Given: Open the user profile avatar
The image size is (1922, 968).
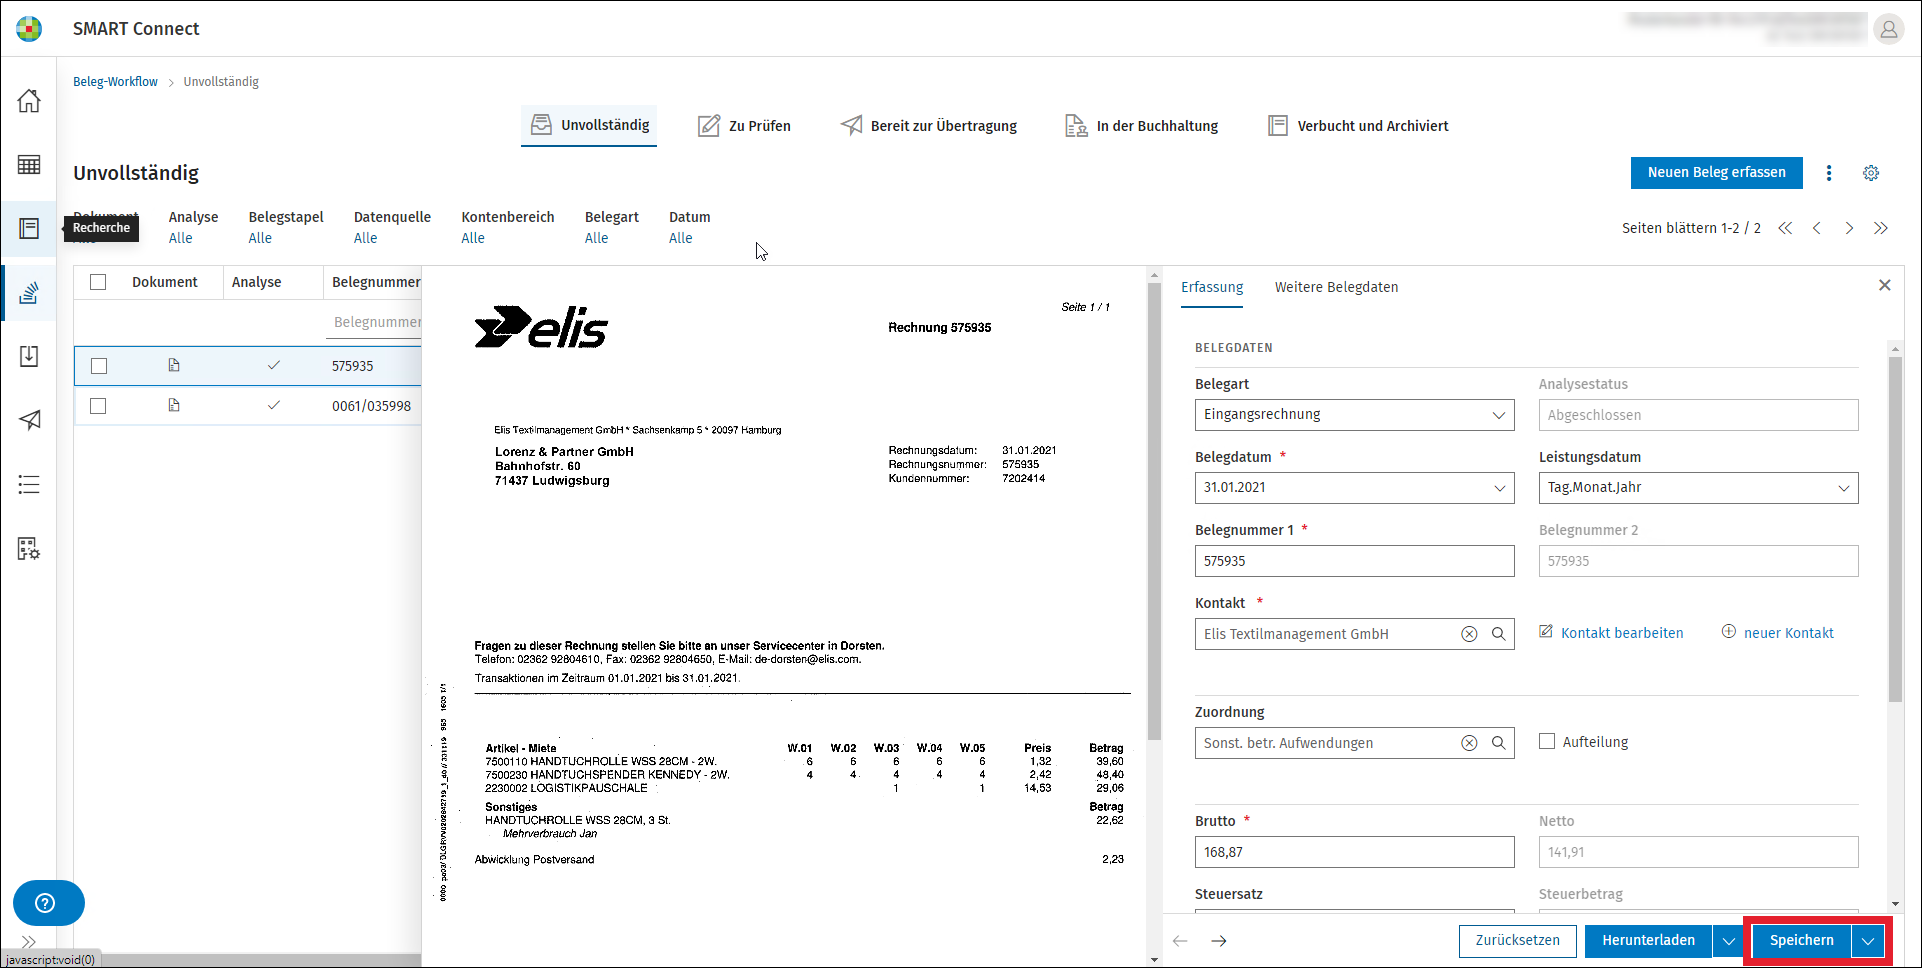Looking at the screenshot, I should [1889, 29].
